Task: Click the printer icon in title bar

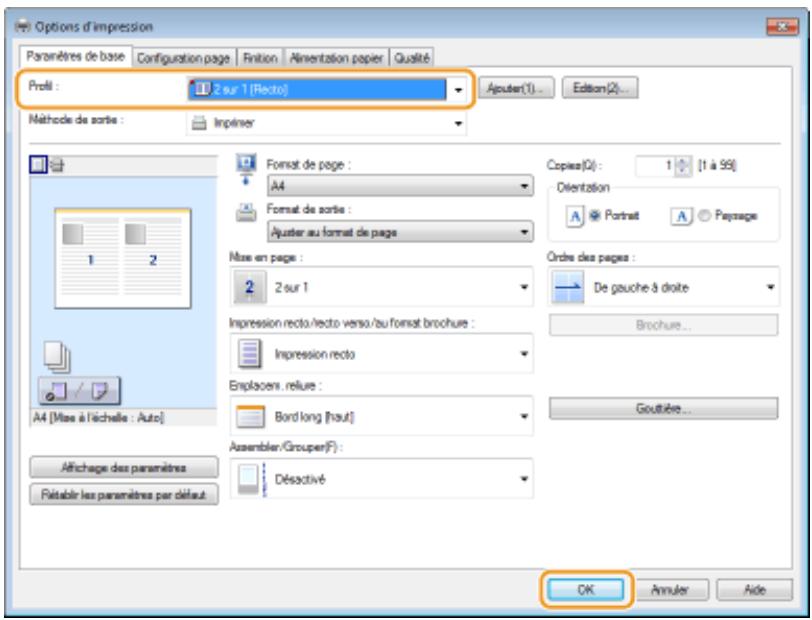Action: [23, 26]
